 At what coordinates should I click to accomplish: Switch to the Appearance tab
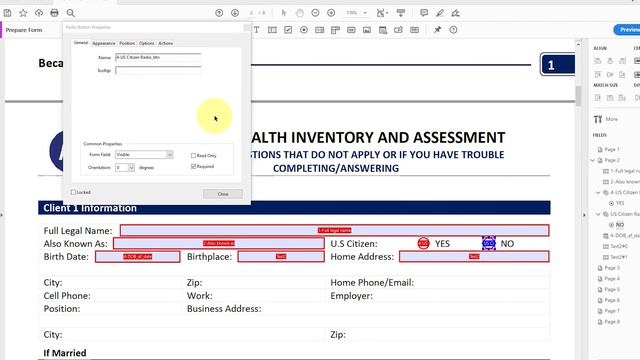coord(104,43)
